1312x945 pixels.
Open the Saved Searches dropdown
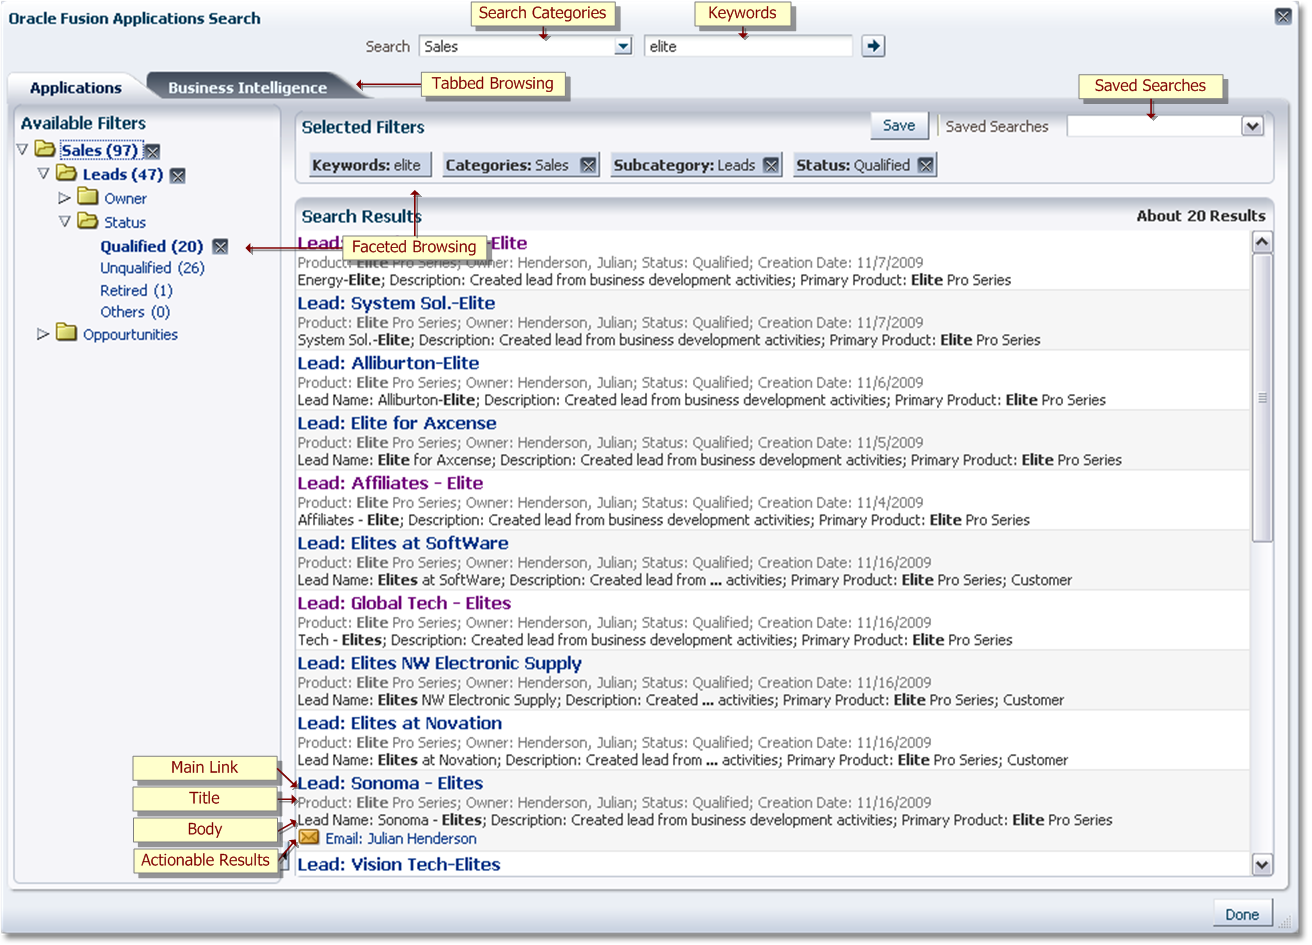pos(1252,126)
